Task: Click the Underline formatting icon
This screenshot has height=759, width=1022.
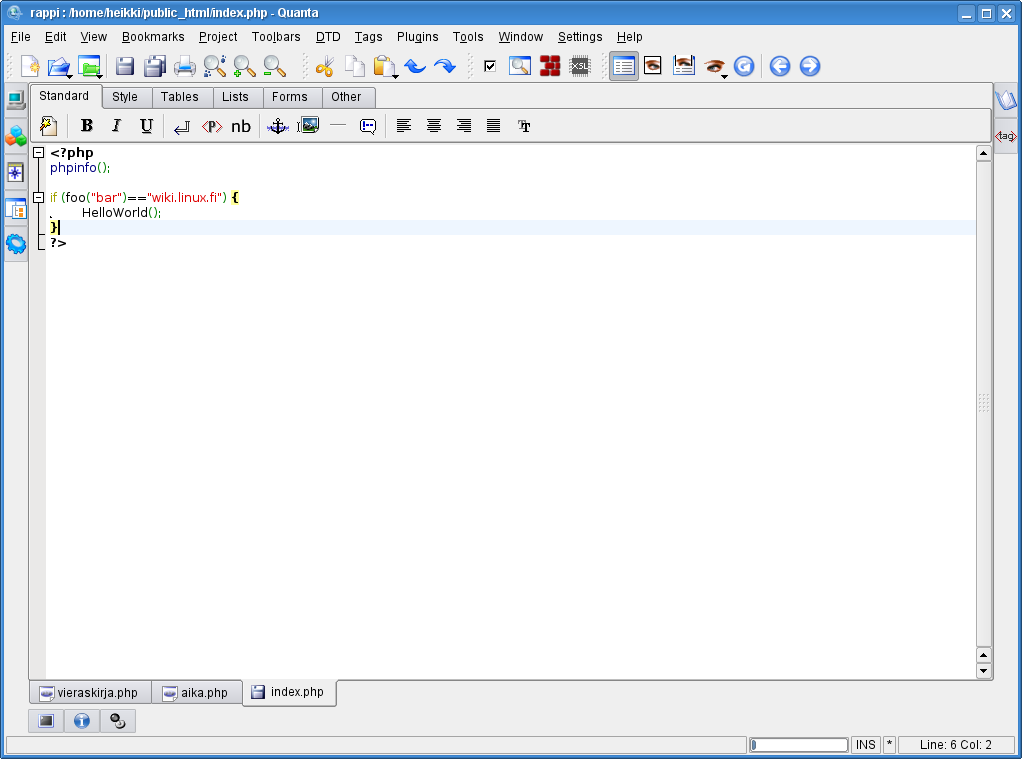Action: pyautogui.click(x=146, y=126)
